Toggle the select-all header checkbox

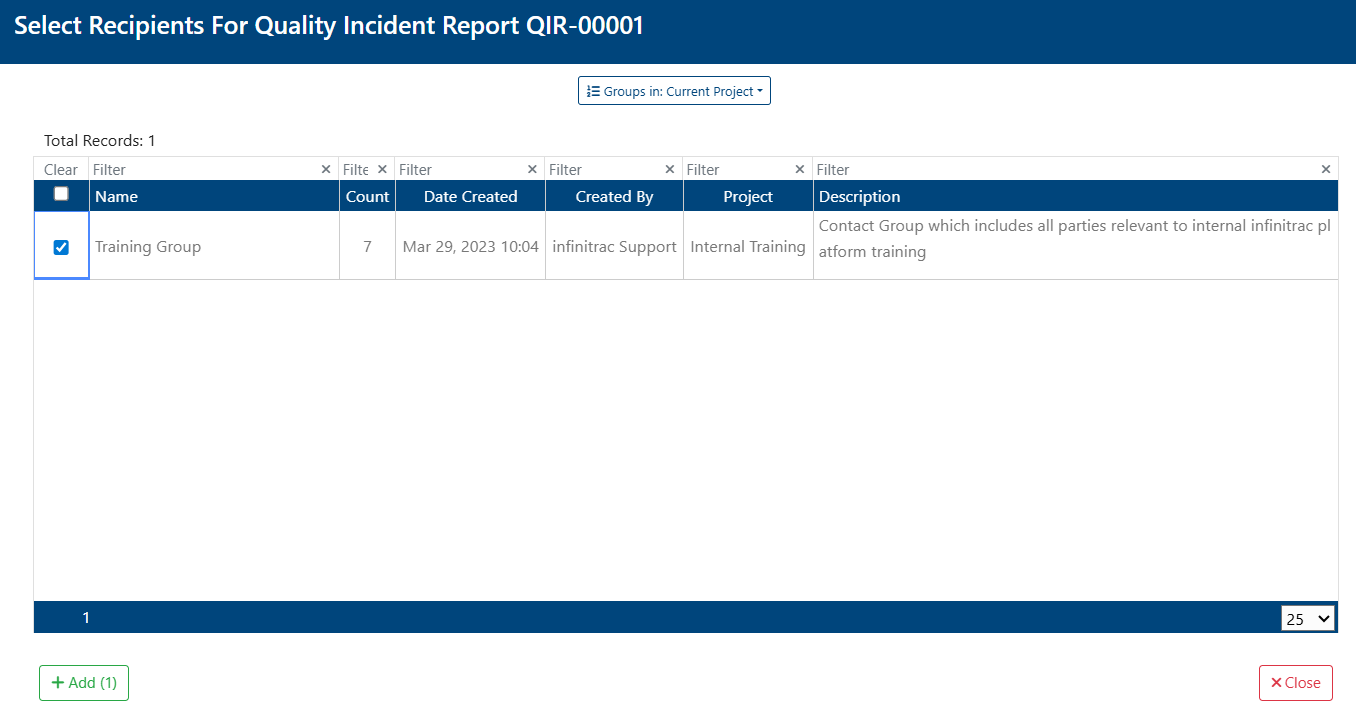point(61,194)
